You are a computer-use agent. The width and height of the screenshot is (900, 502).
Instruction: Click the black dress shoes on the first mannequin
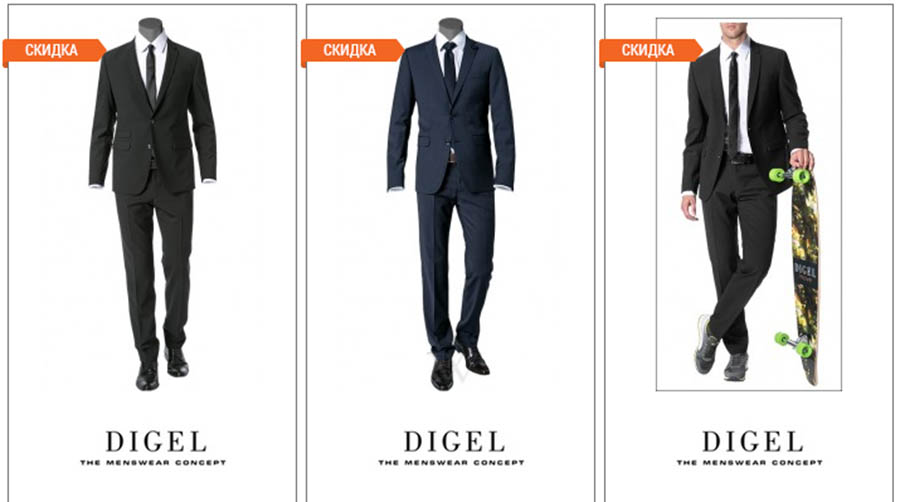pos(162,368)
